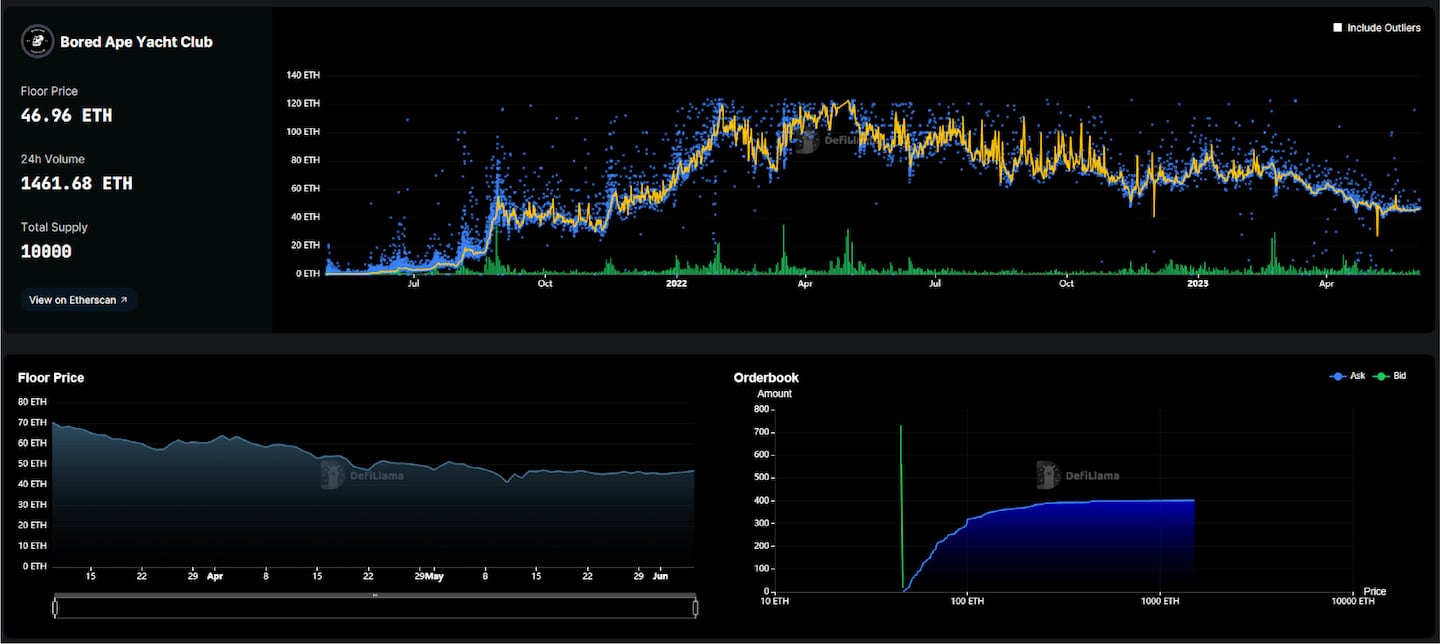Screen dimensions: 1440x644
Task: Toggle the Bid series in Orderbook legend
Action: click(1389, 376)
